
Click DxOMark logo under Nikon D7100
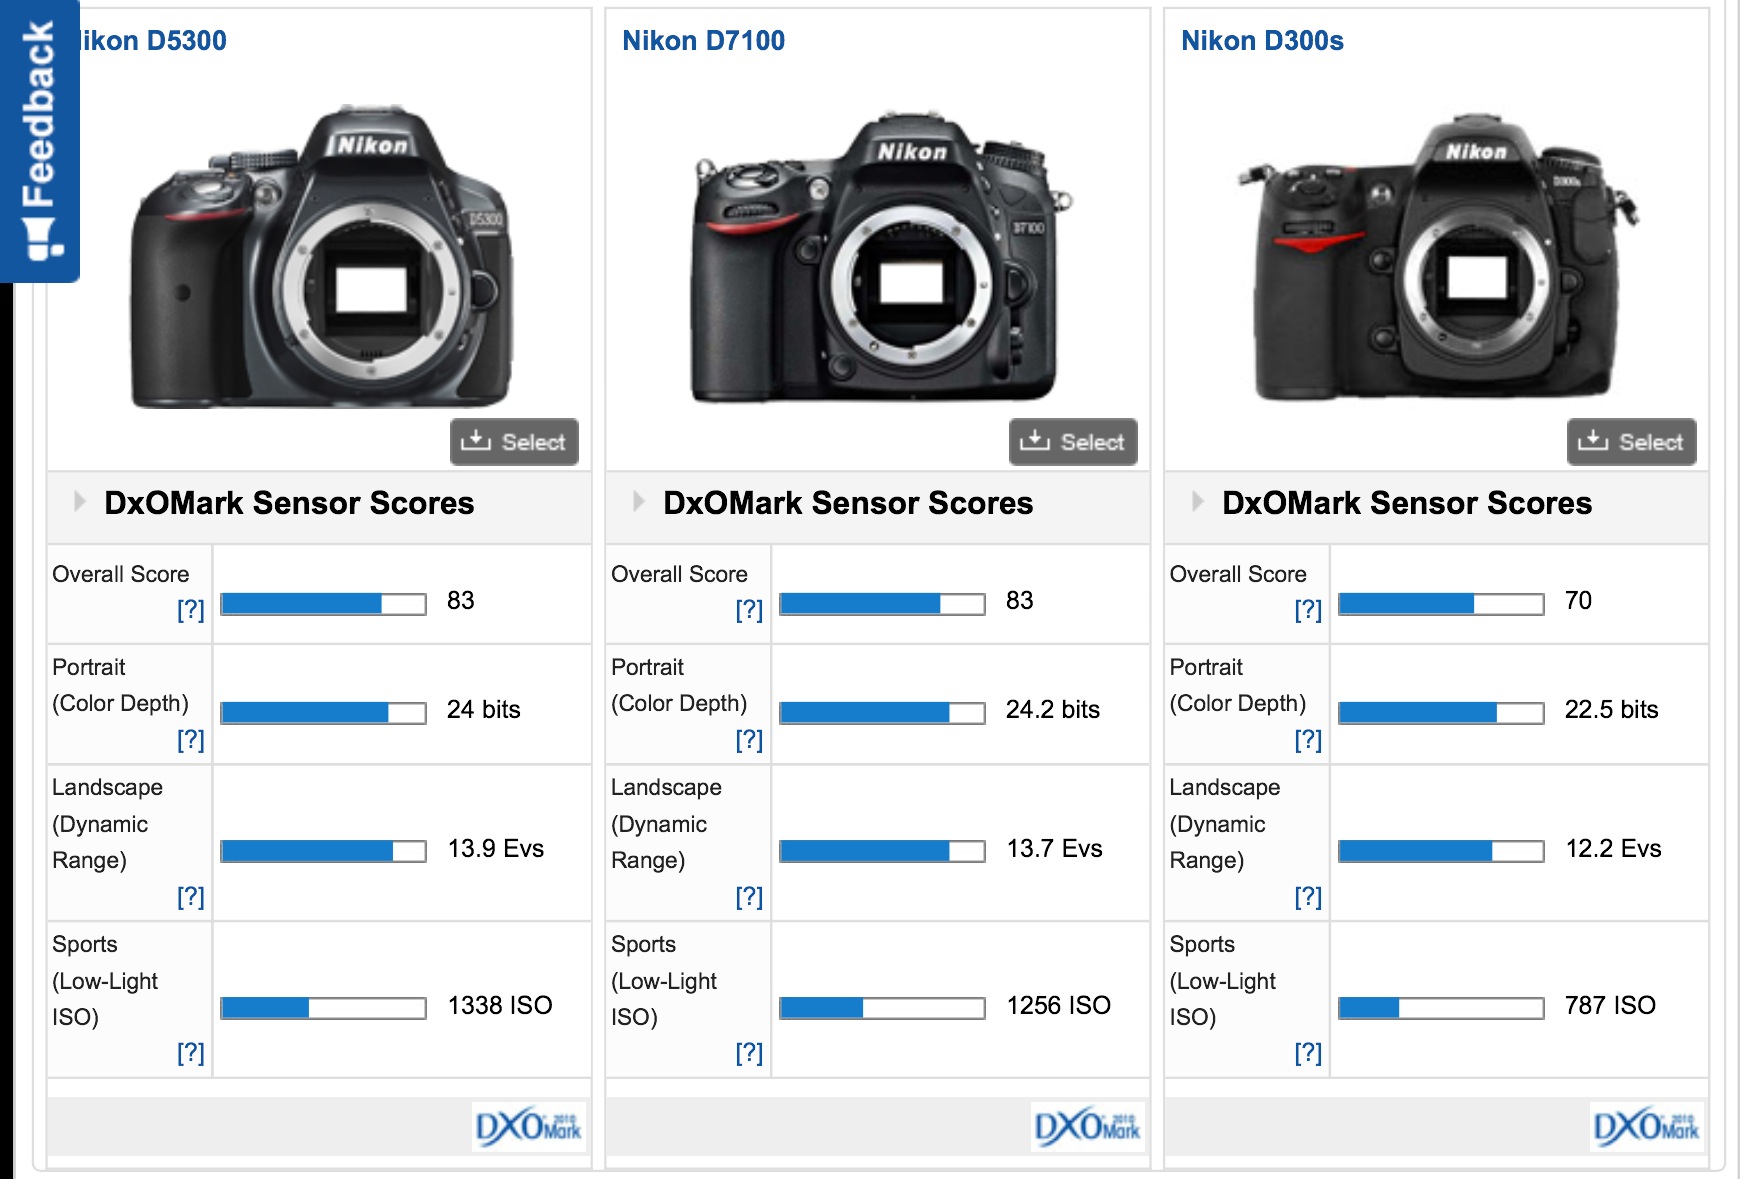pos(1087,1127)
